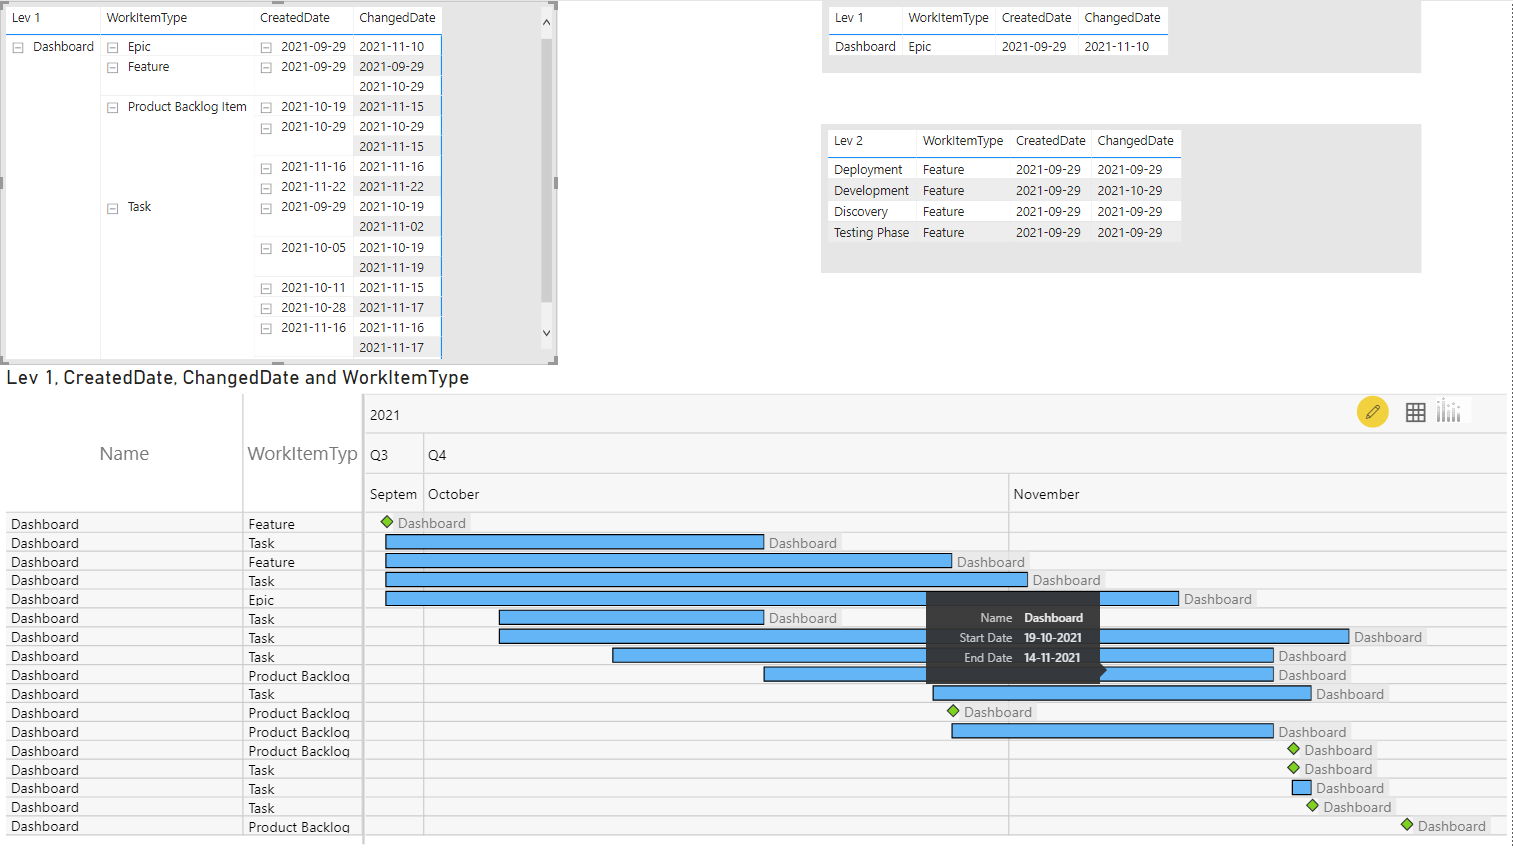The width and height of the screenshot is (1513, 848).
Task: Click the Name column header of the Gantt
Action: pyautogui.click(x=123, y=453)
